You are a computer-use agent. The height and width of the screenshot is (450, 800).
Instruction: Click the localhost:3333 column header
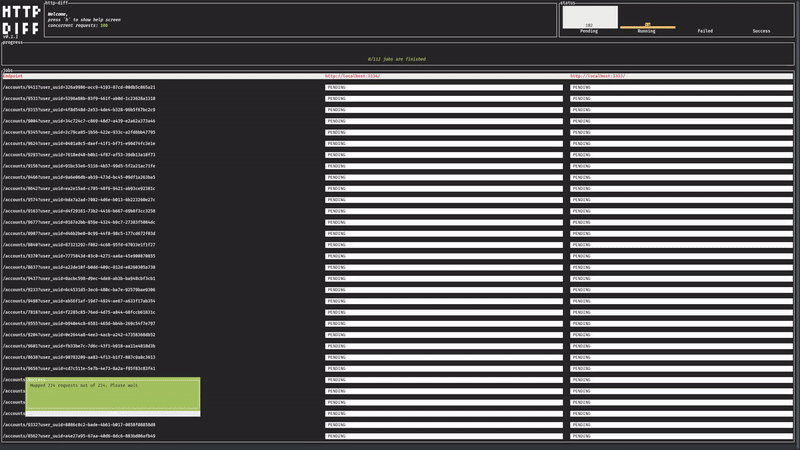pyautogui.click(x=597, y=76)
